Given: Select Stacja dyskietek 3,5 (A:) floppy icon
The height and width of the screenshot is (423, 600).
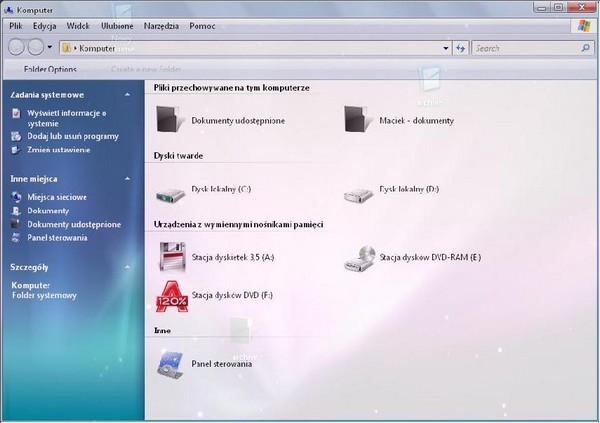Looking at the screenshot, I should tap(171, 257).
